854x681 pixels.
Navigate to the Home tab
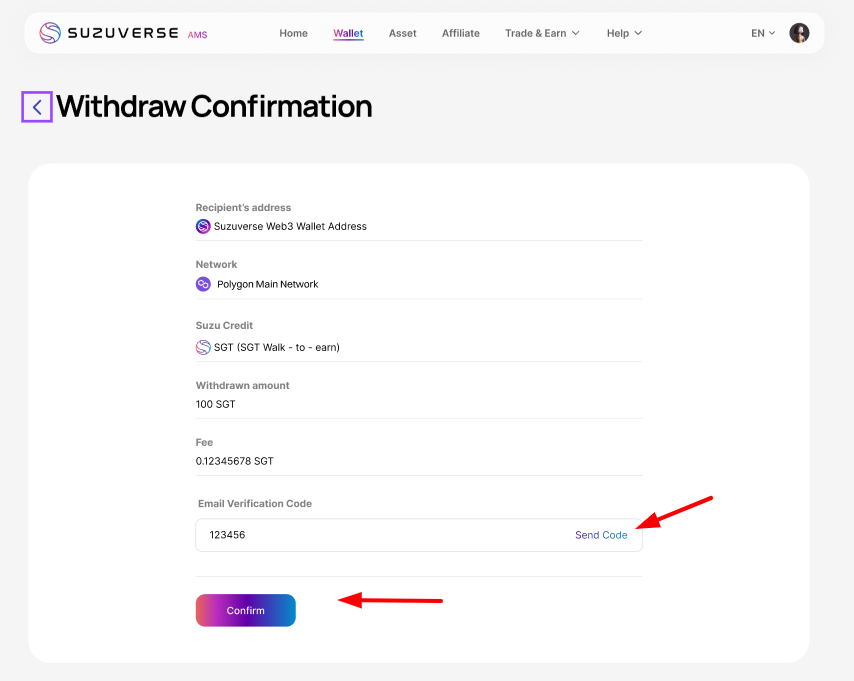point(293,33)
